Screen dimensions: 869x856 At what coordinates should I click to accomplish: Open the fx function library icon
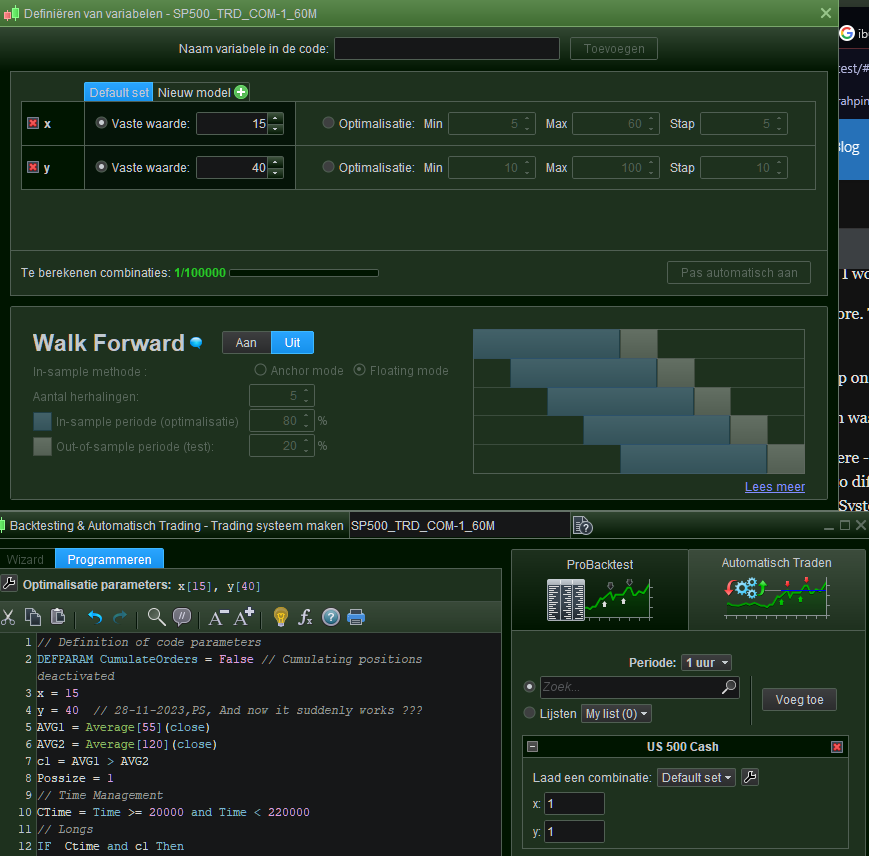pos(306,617)
